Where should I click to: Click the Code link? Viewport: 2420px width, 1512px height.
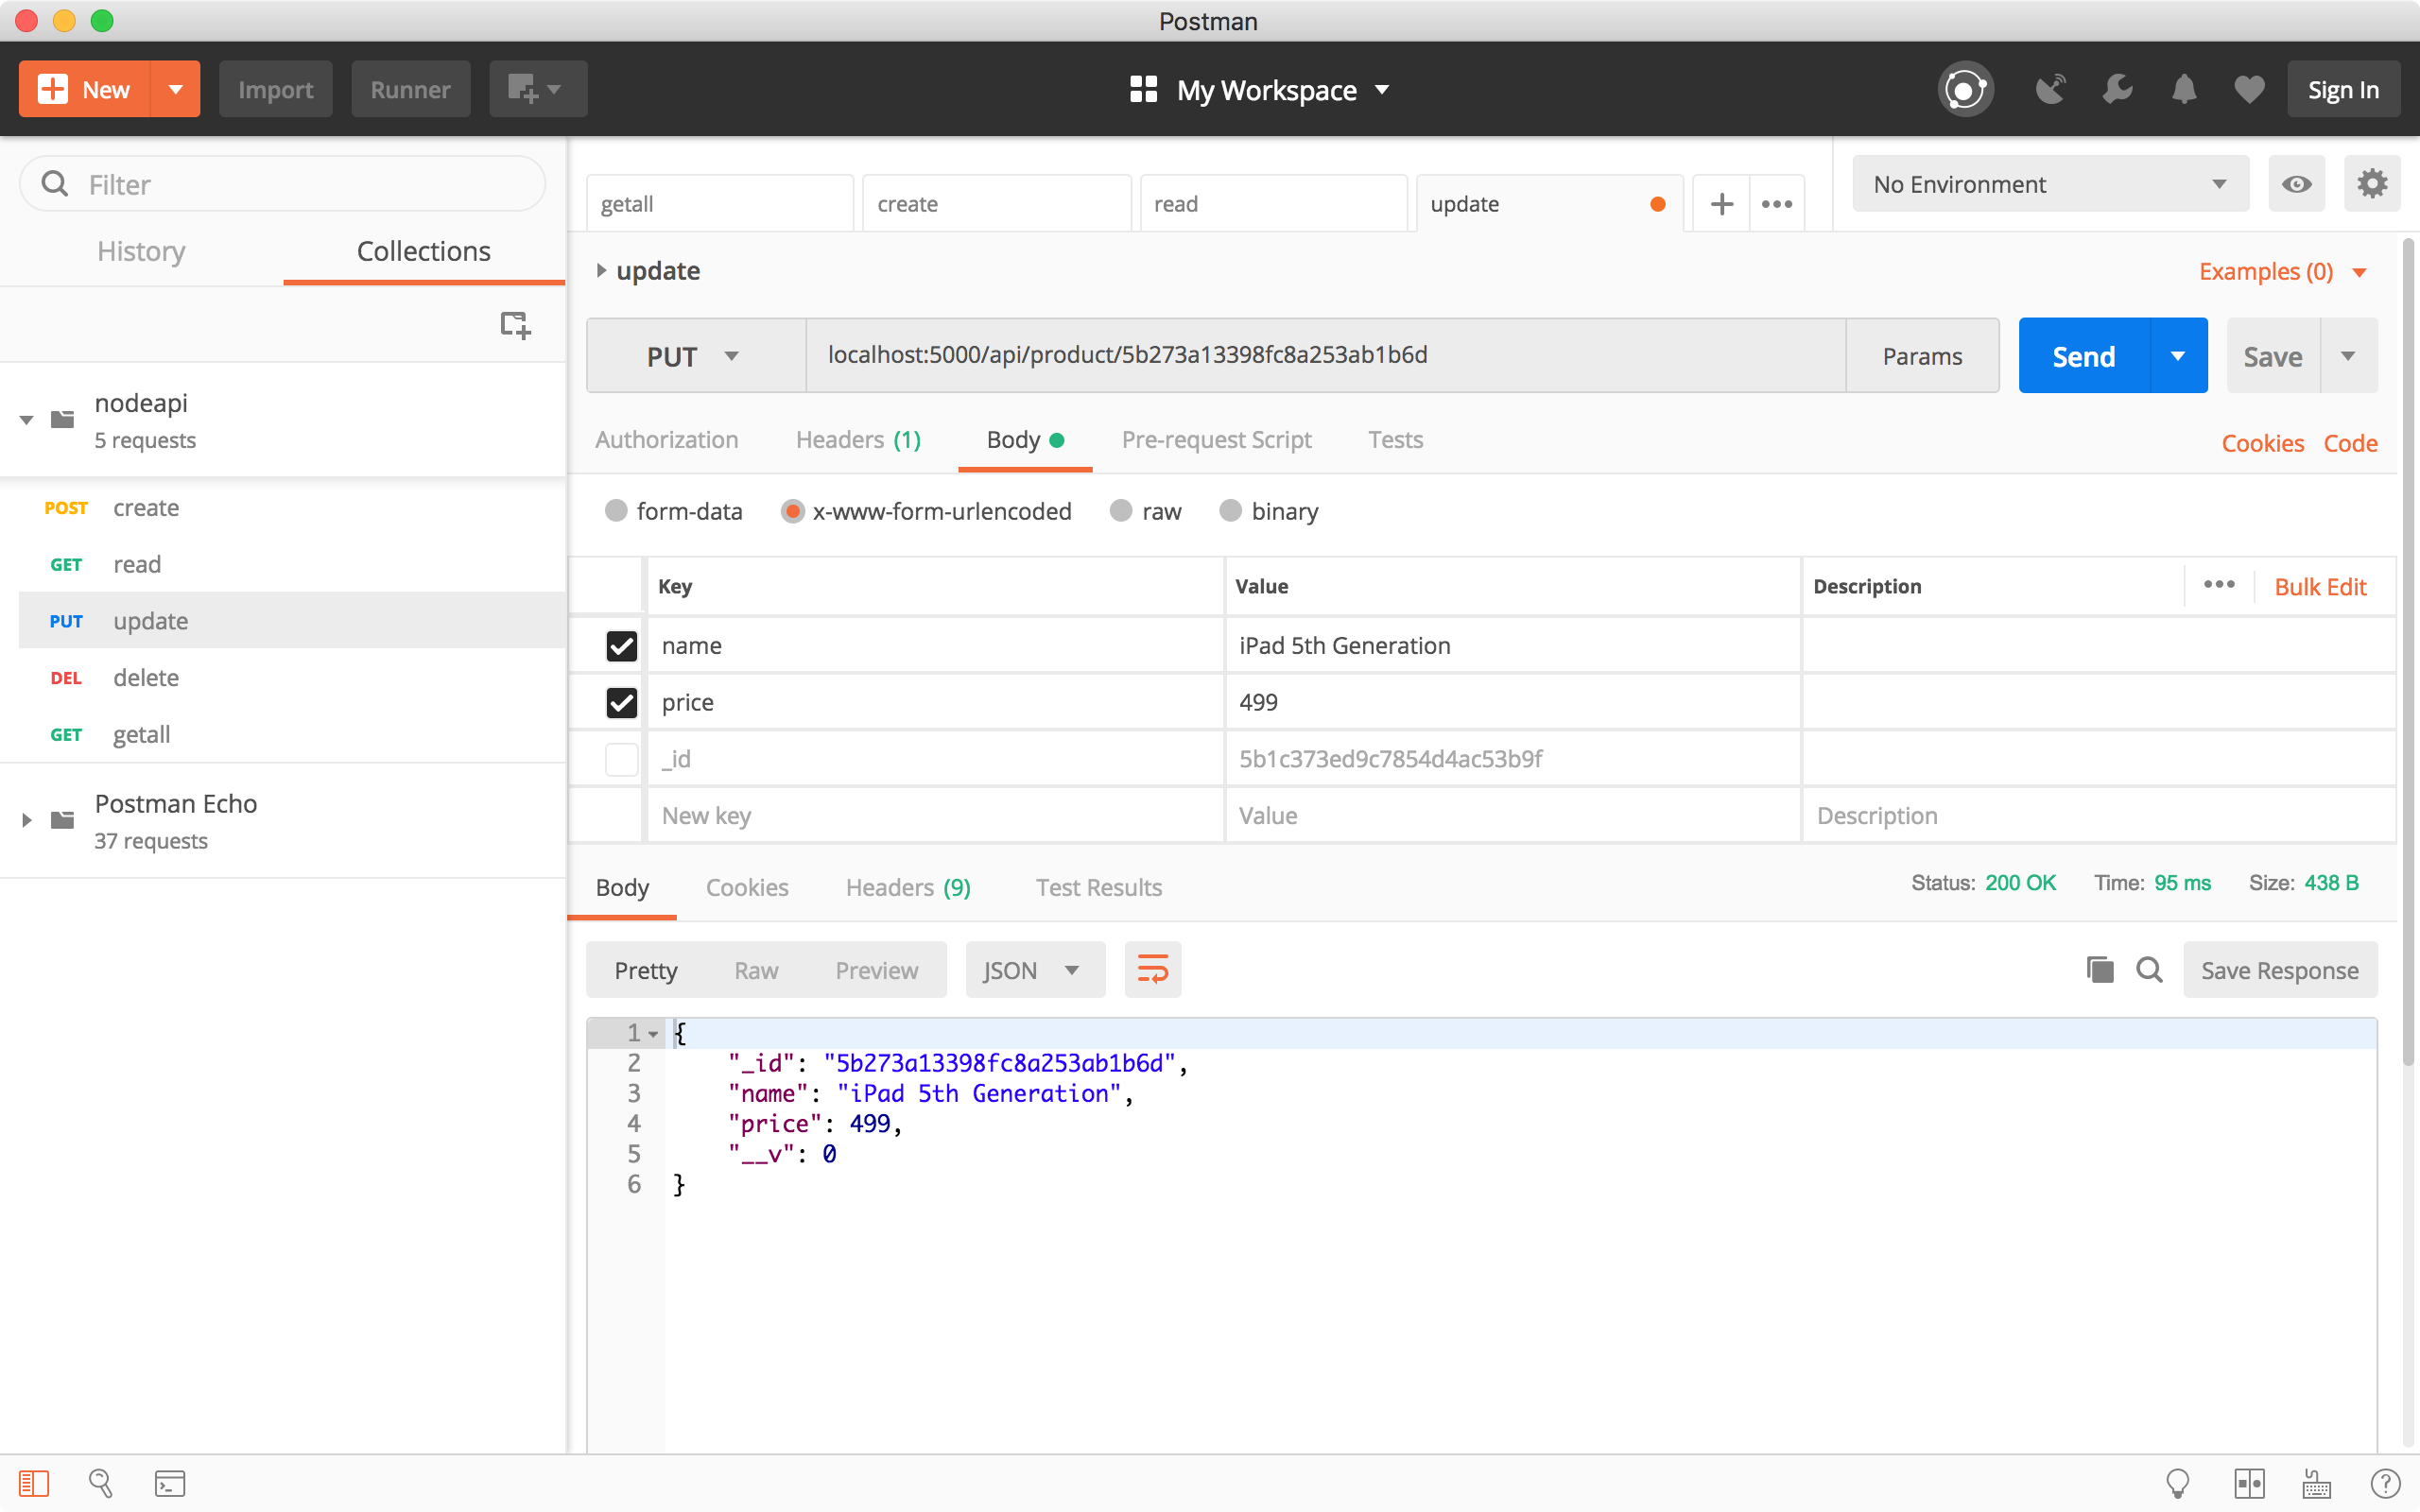pyautogui.click(x=2350, y=443)
